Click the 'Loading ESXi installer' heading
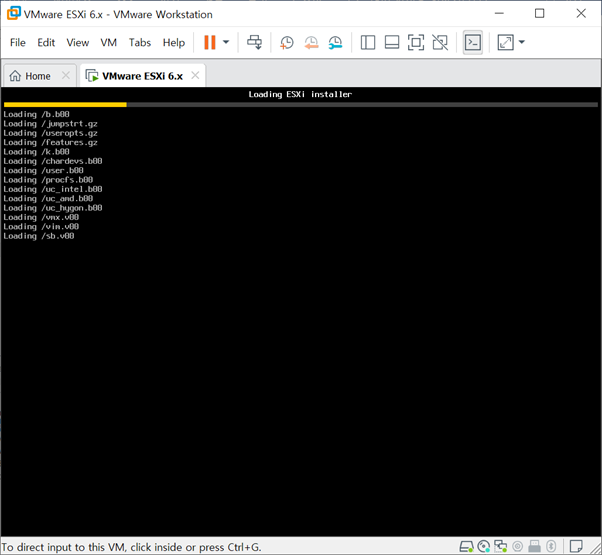The width and height of the screenshot is (602, 555). click(x=300, y=94)
